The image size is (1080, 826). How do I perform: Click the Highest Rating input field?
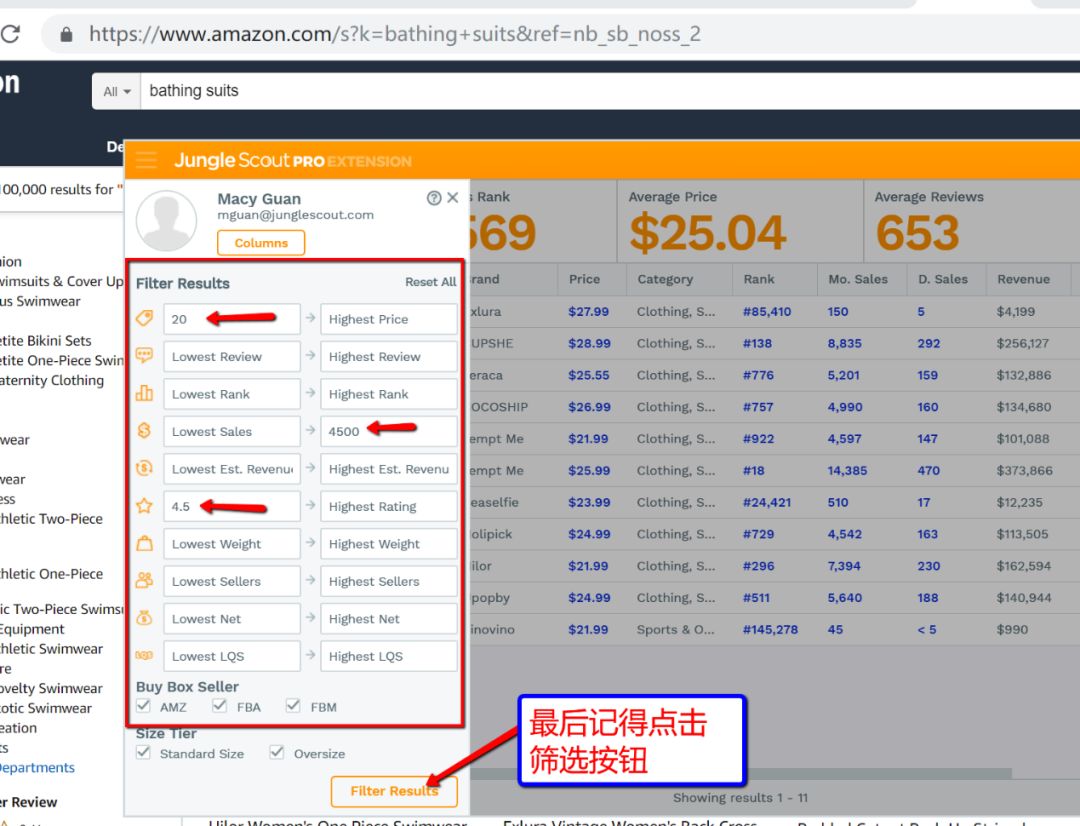pyautogui.click(x=388, y=506)
